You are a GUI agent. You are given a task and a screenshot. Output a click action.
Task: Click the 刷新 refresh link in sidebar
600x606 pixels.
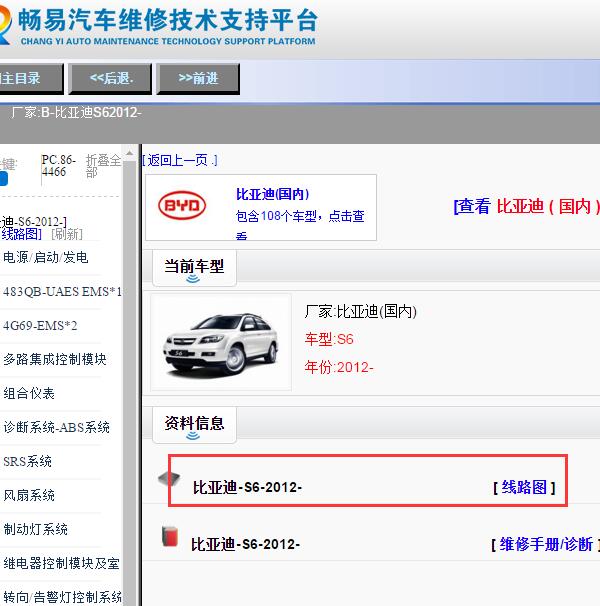coord(67,234)
